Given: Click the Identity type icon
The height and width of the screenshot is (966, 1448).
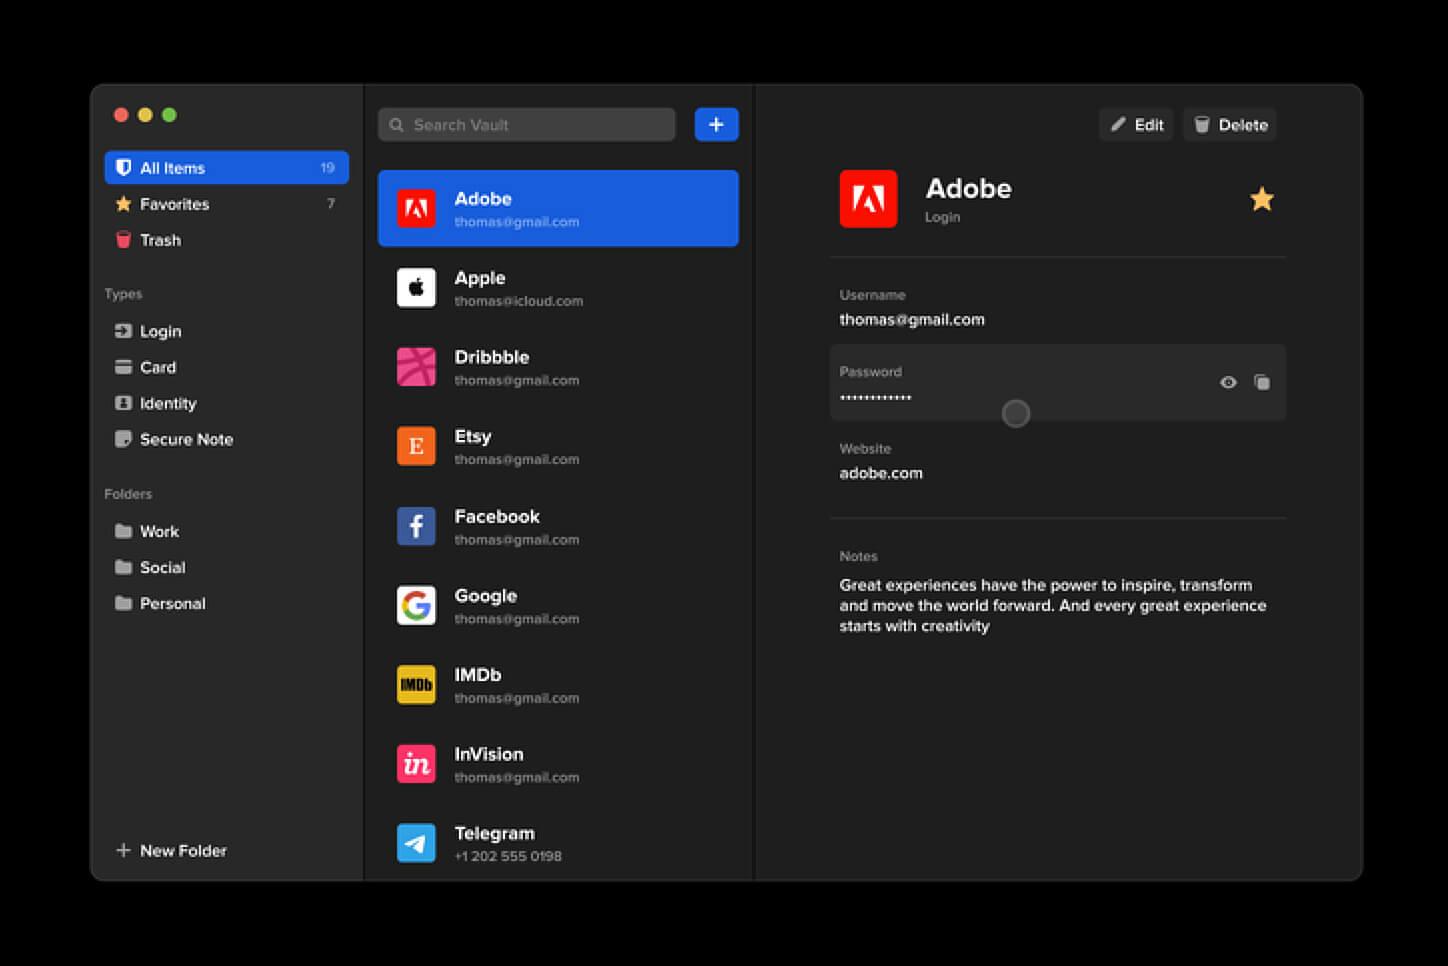Looking at the screenshot, I should 123,403.
